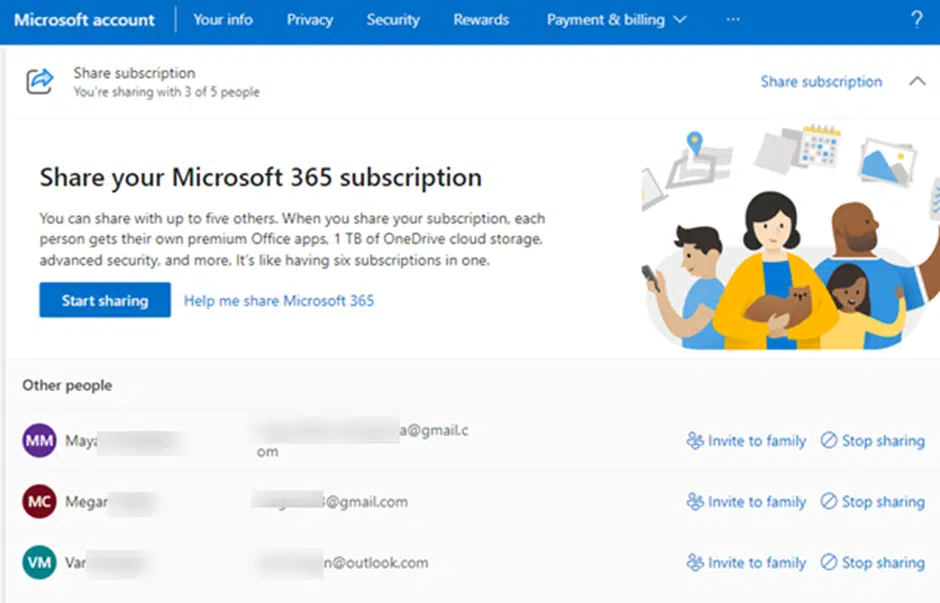Click the MM avatar for Maya
The height and width of the screenshot is (603, 940).
pyautogui.click(x=40, y=441)
